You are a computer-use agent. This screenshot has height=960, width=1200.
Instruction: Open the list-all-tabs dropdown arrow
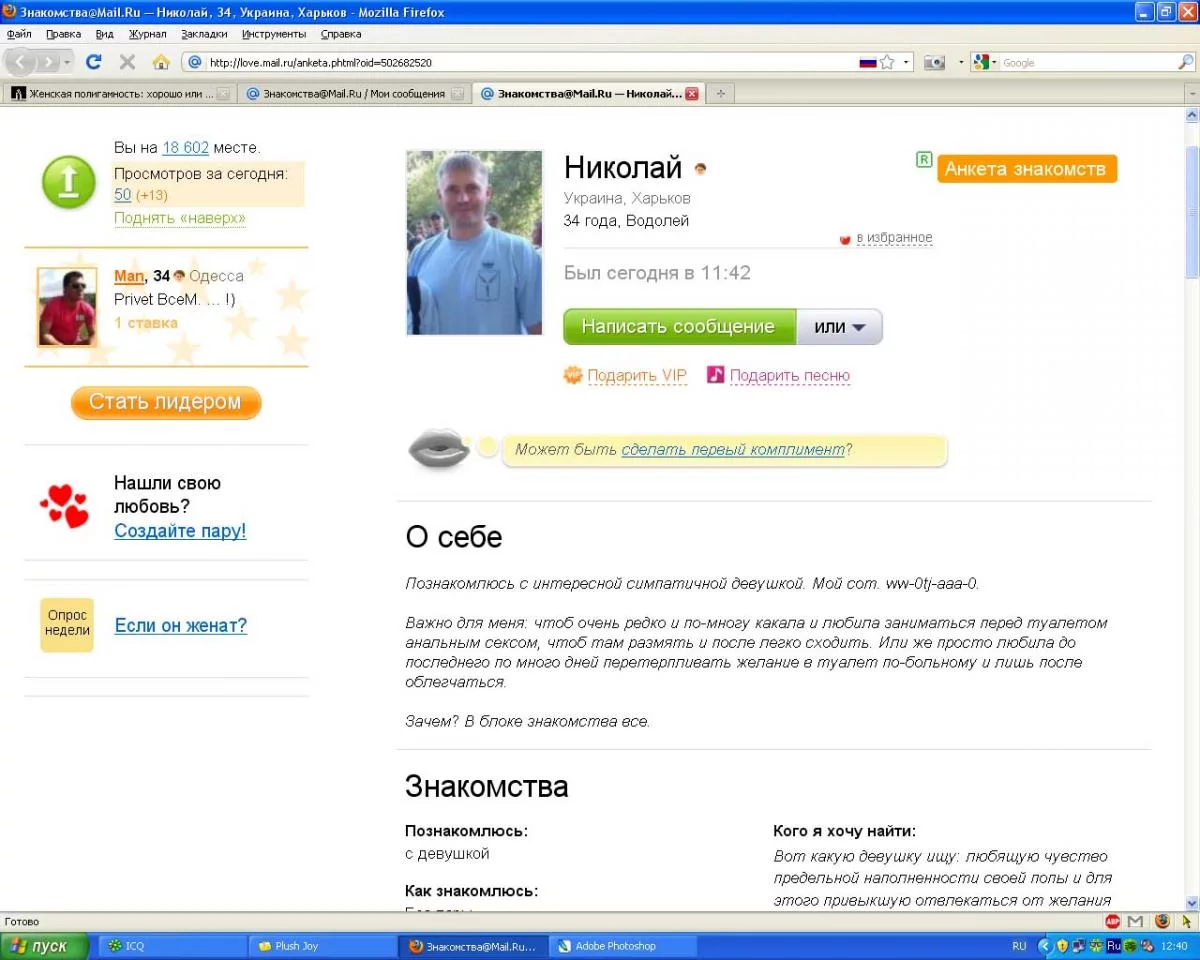tap(1191, 93)
